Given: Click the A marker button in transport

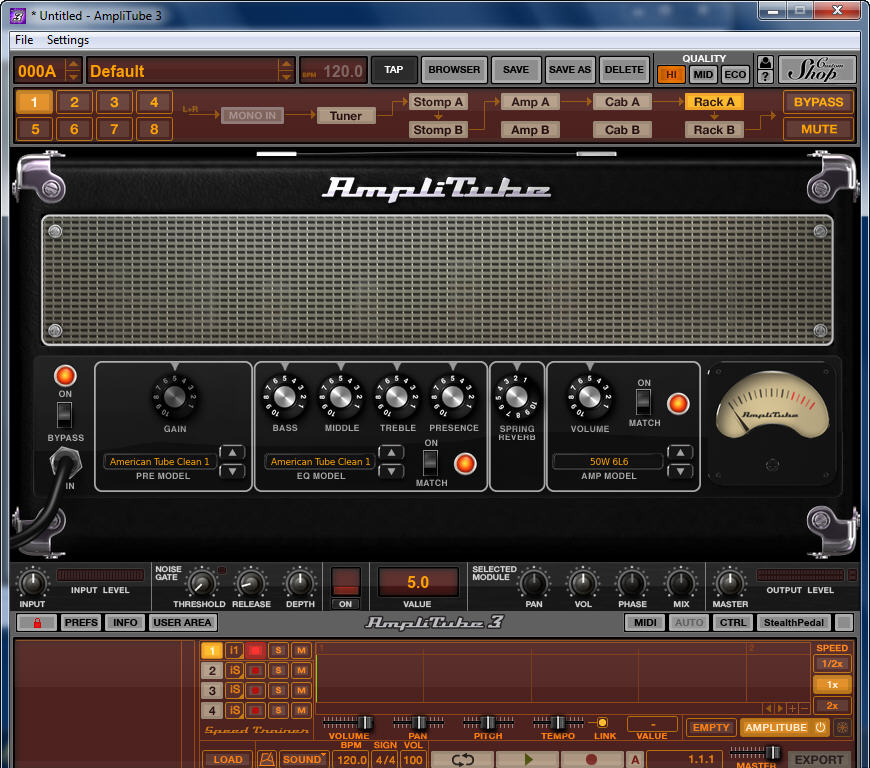Looking at the screenshot, I should [x=635, y=759].
